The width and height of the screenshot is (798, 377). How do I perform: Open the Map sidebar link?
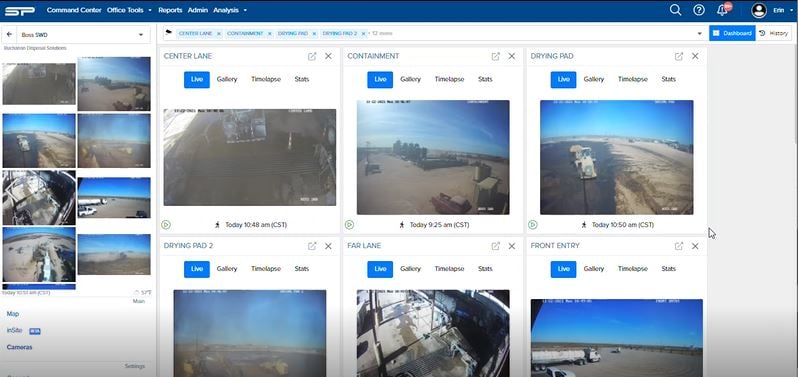point(13,314)
